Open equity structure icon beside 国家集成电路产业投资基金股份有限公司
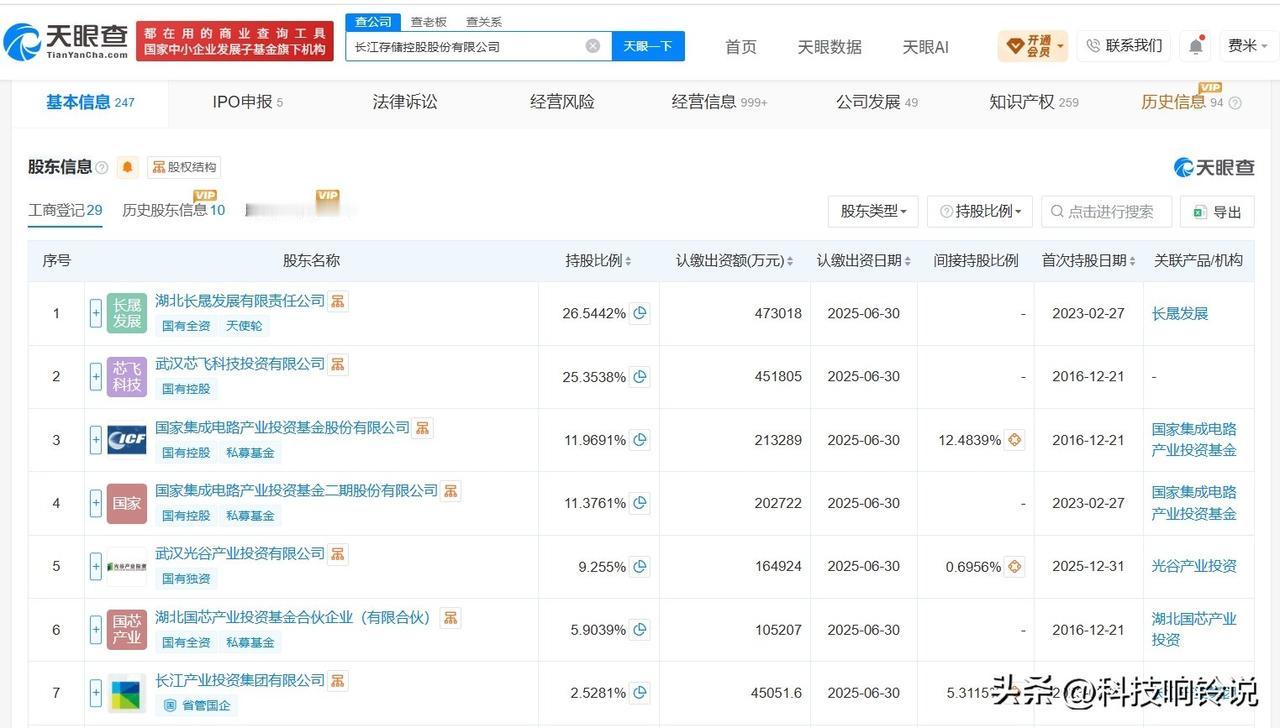 coord(423,427)
